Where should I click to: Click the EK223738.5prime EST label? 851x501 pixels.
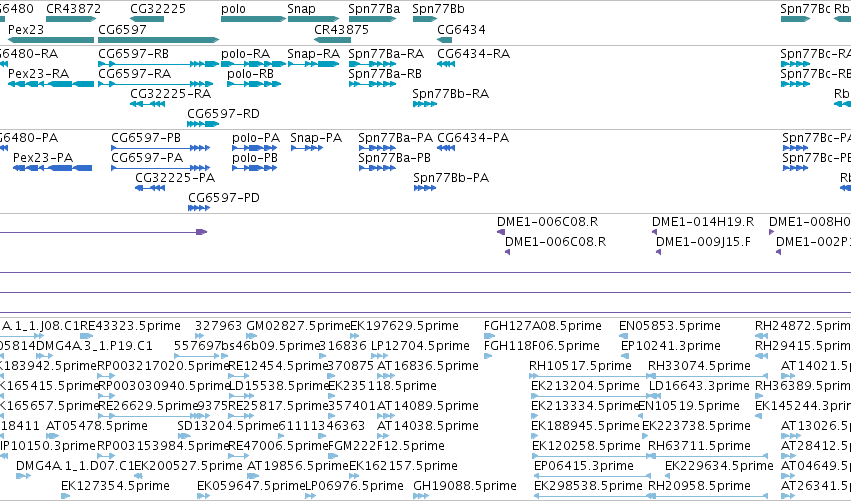tap(696, 426)
